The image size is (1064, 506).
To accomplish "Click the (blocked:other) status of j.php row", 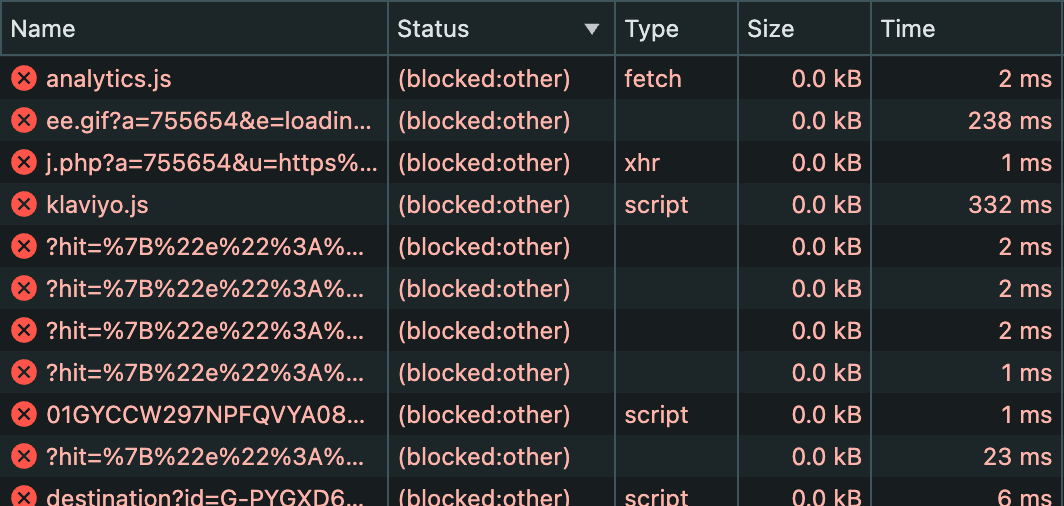I will pyautogui.click(x=484, y=163).
